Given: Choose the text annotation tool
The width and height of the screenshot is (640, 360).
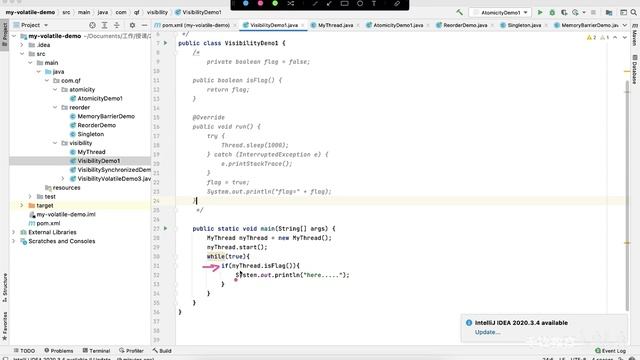Looking at the screenshot, I should (374, 3).
